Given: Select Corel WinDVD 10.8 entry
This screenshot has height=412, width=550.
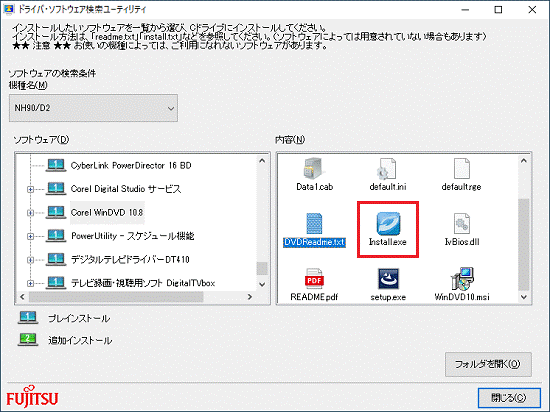Looking at the screenshot, I should 107,212.
